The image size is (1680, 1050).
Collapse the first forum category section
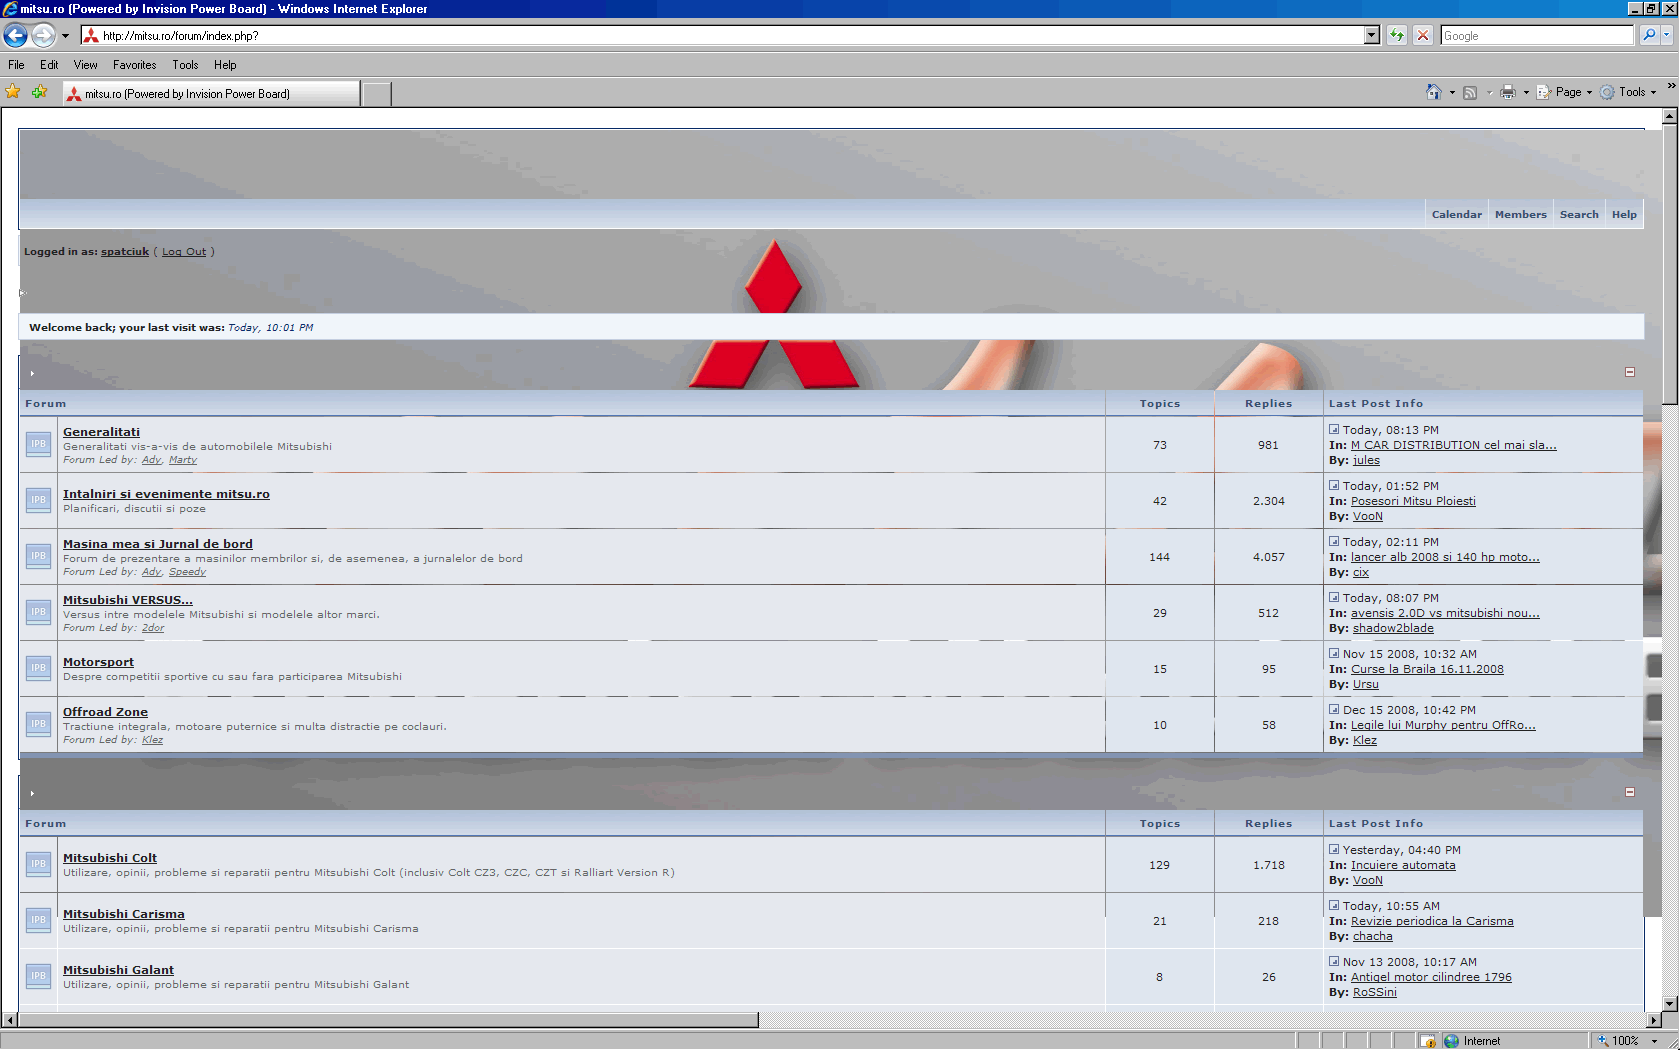[x=1630, y=372]
